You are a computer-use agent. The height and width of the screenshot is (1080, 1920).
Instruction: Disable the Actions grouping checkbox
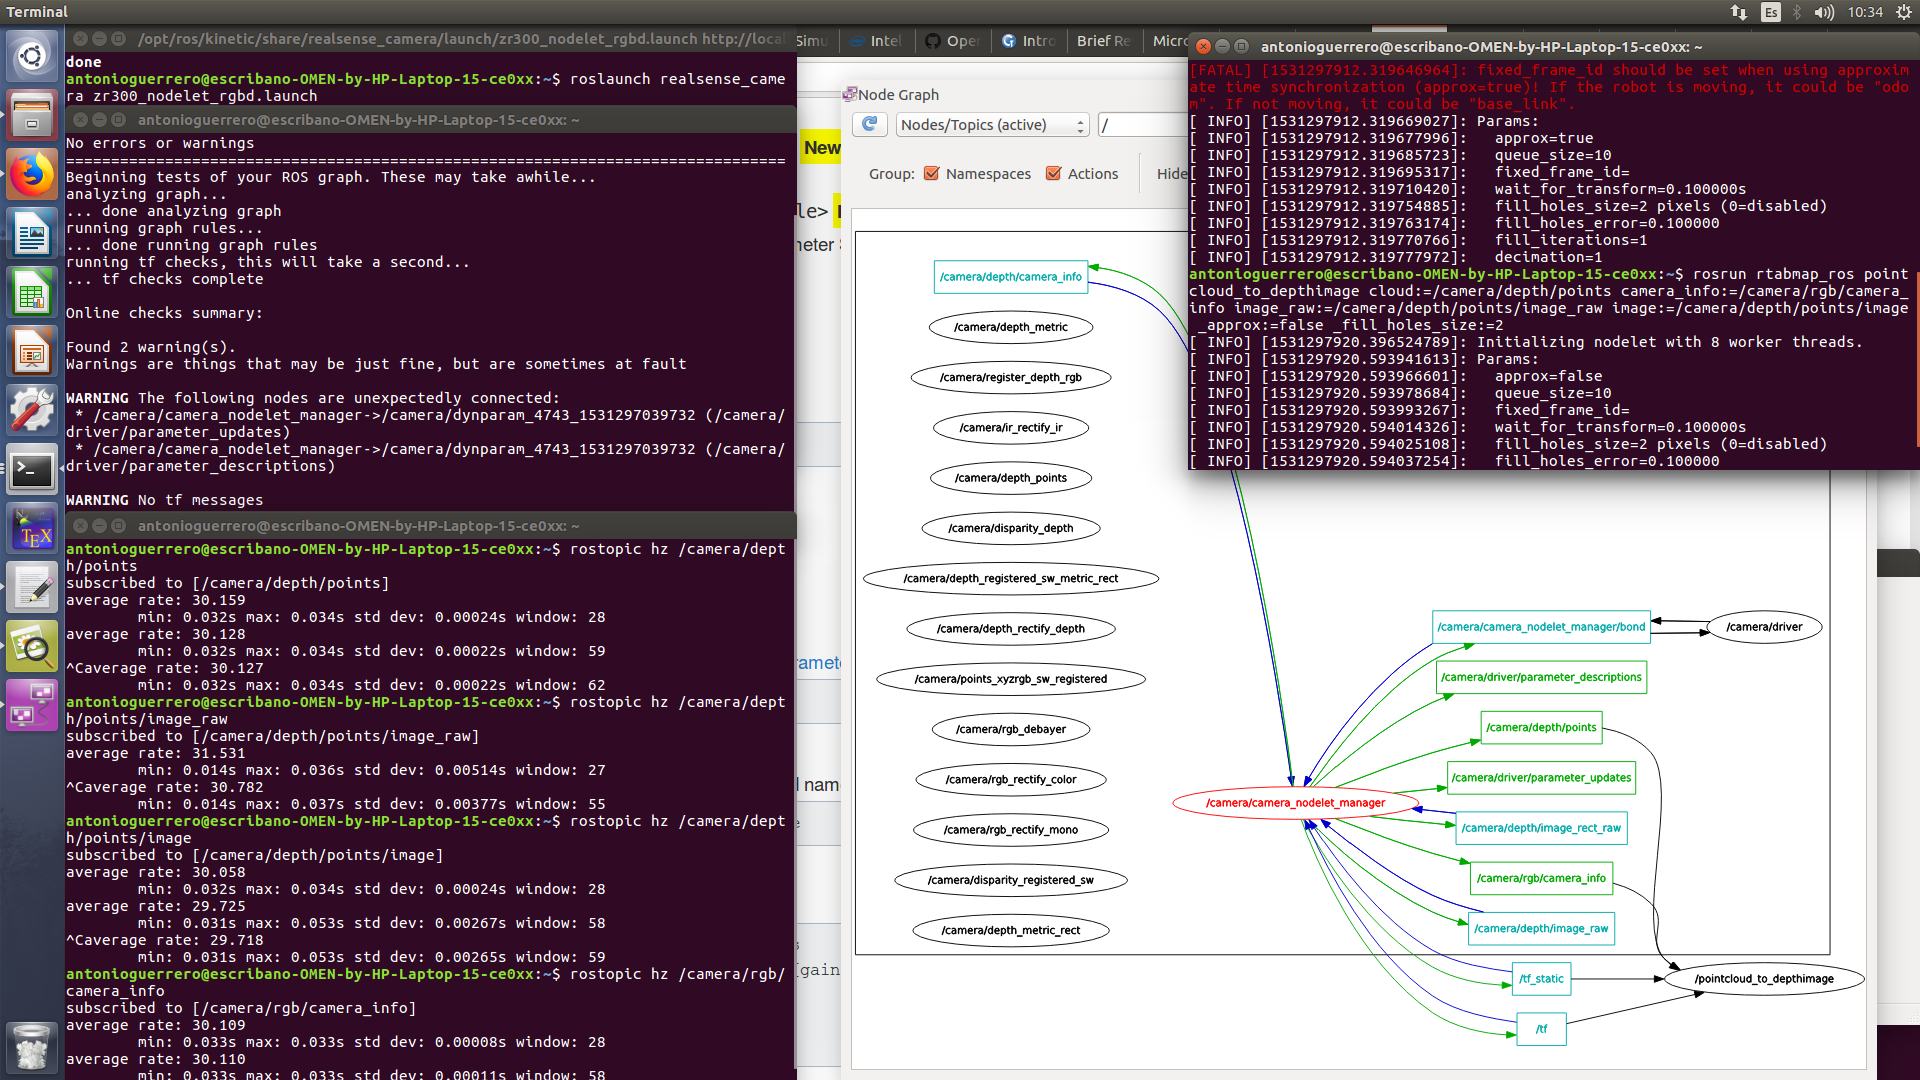[1053, 173]
